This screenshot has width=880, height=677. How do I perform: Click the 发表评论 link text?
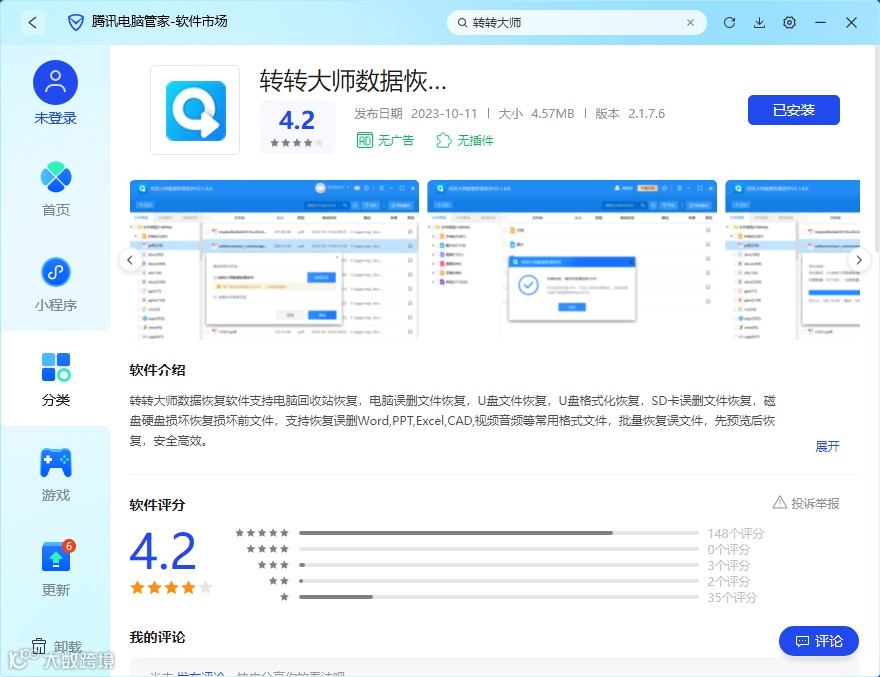(x=201, y=674)
